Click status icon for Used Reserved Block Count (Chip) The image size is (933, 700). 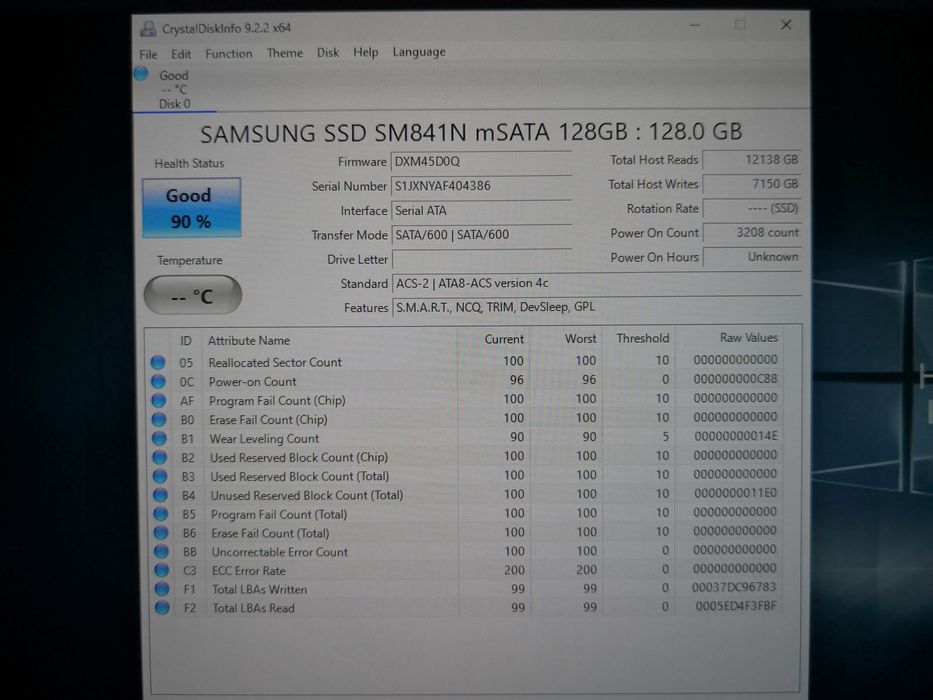[x=159, y=457]
